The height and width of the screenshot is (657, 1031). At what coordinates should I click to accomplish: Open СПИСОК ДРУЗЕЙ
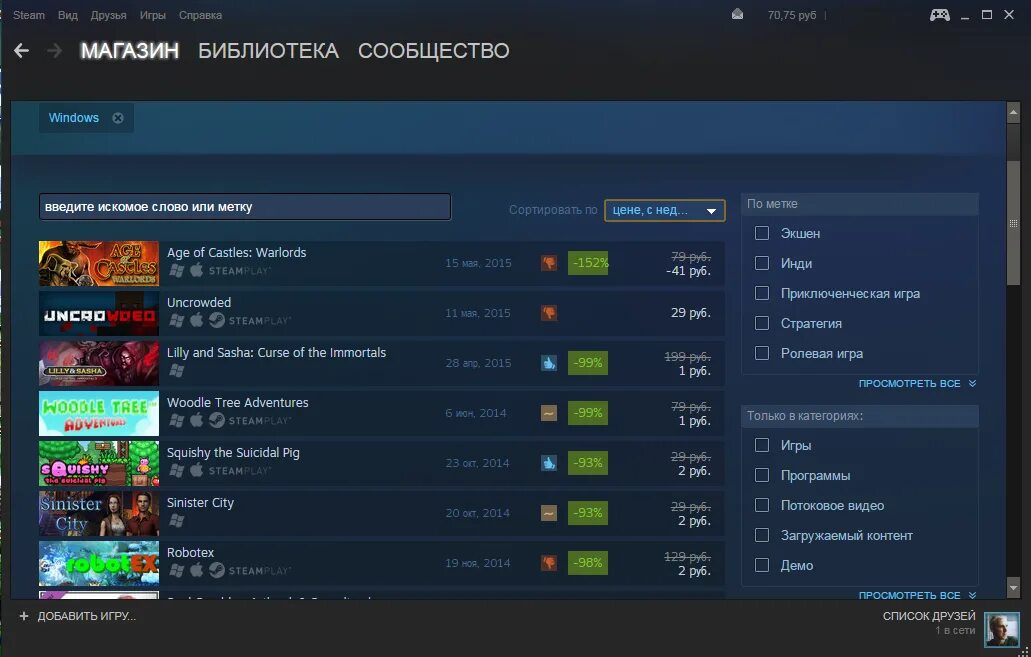(x=929, y=616)
